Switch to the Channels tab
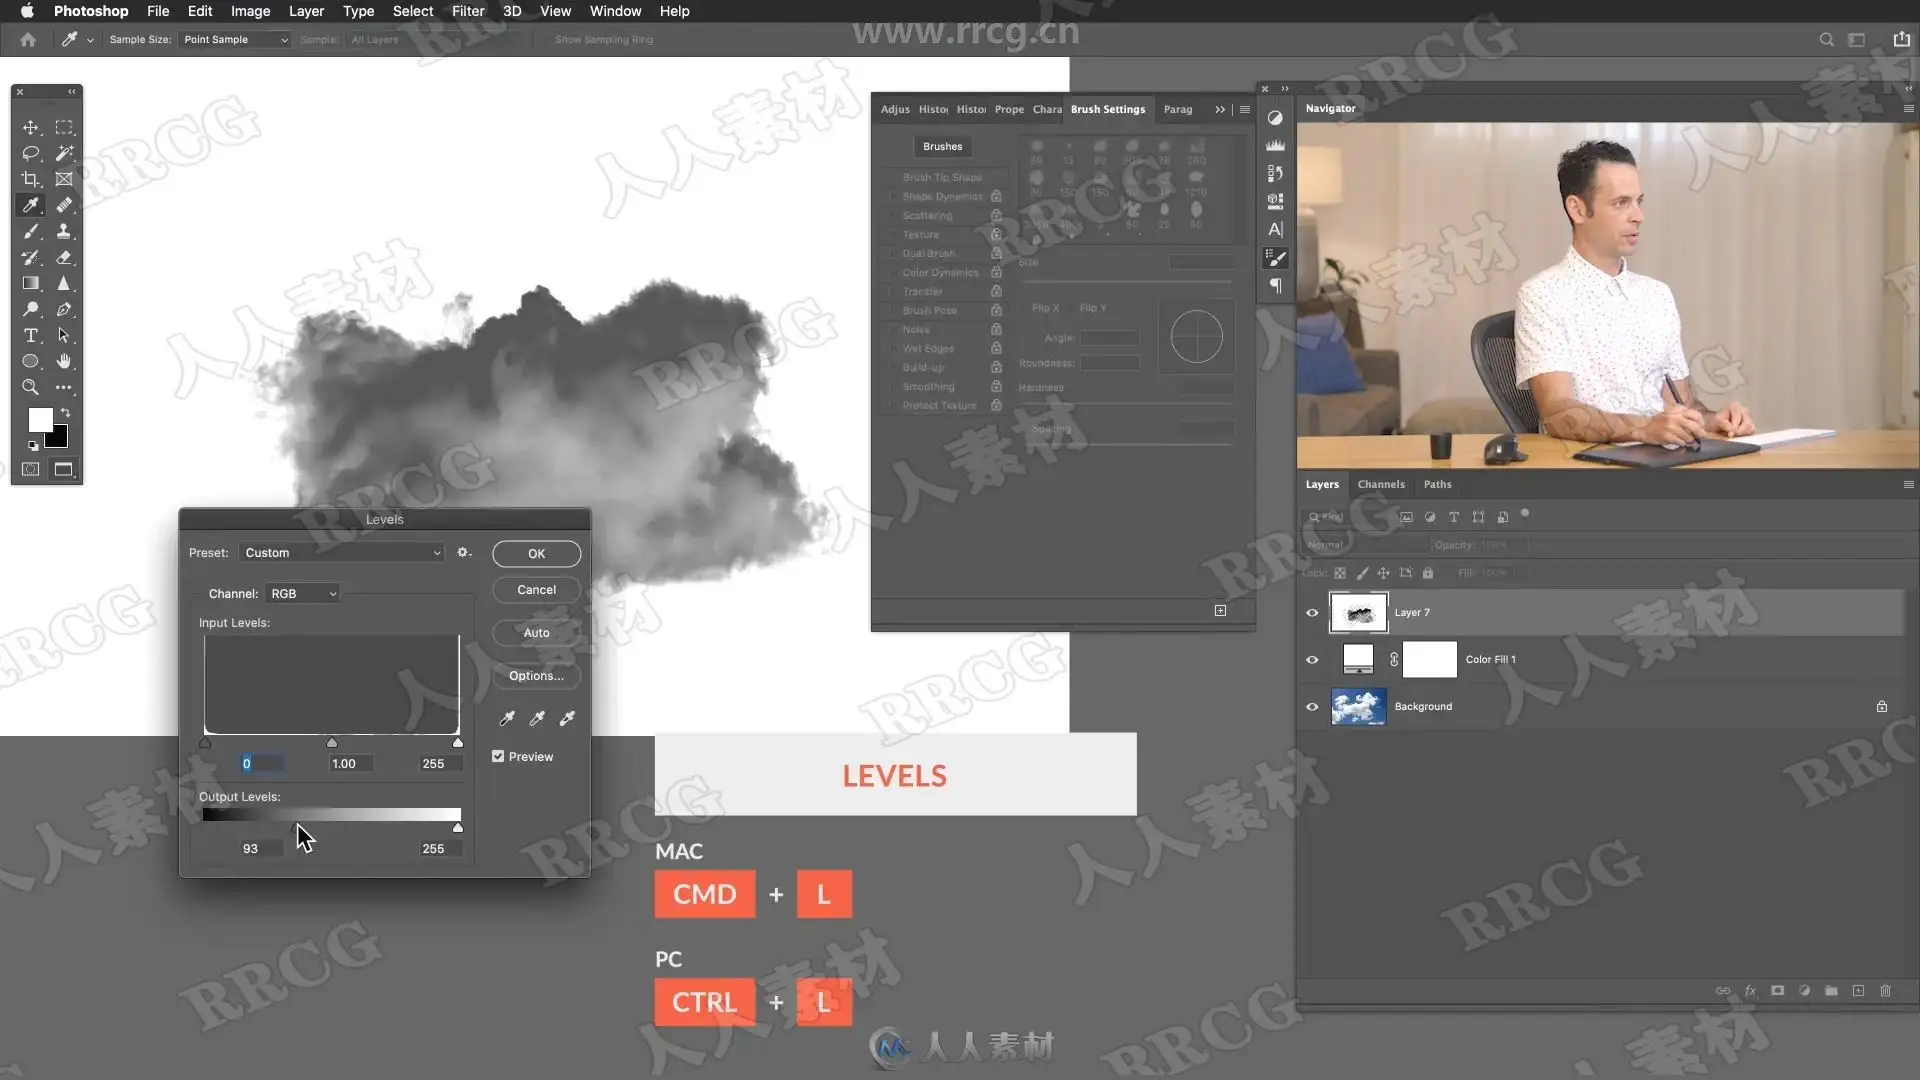This screenshot has width=1920, height=1080. click(1380, 484)
